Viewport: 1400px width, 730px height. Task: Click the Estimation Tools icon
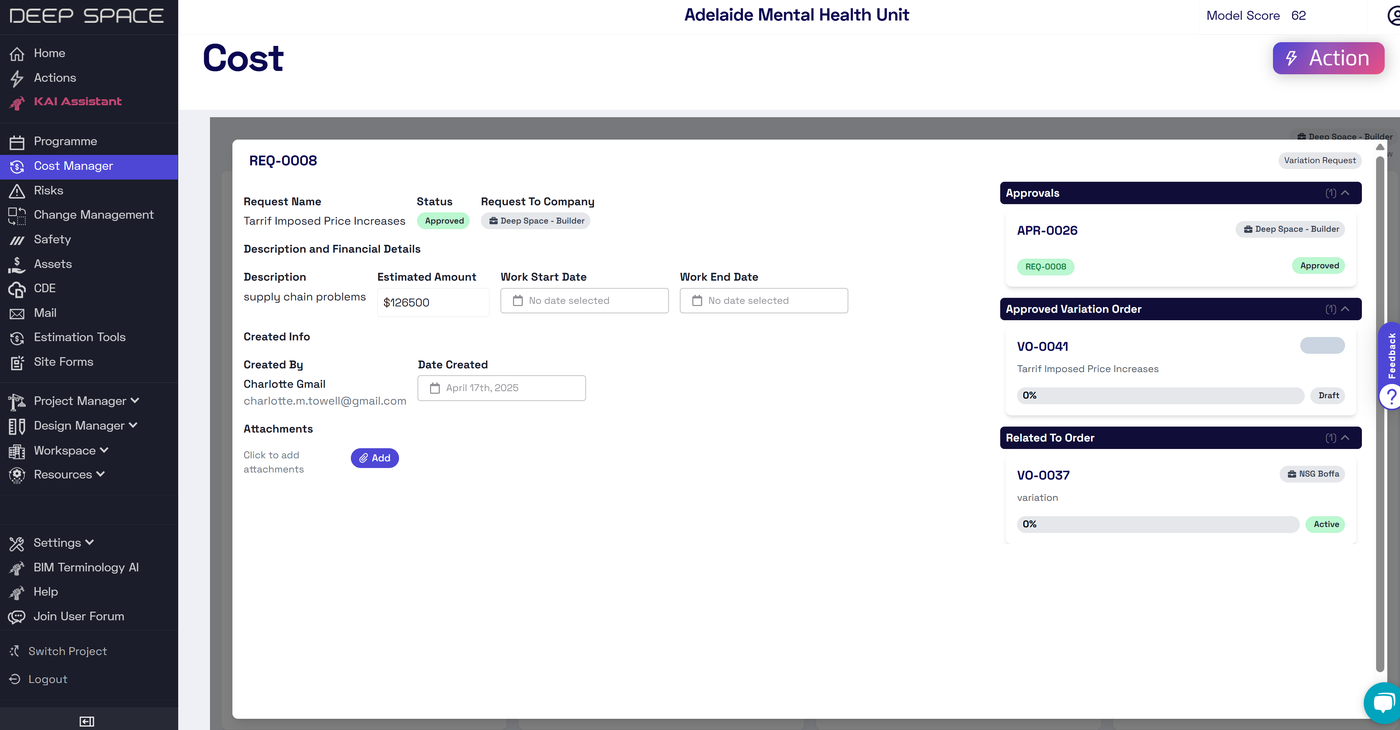click(17, 338)
